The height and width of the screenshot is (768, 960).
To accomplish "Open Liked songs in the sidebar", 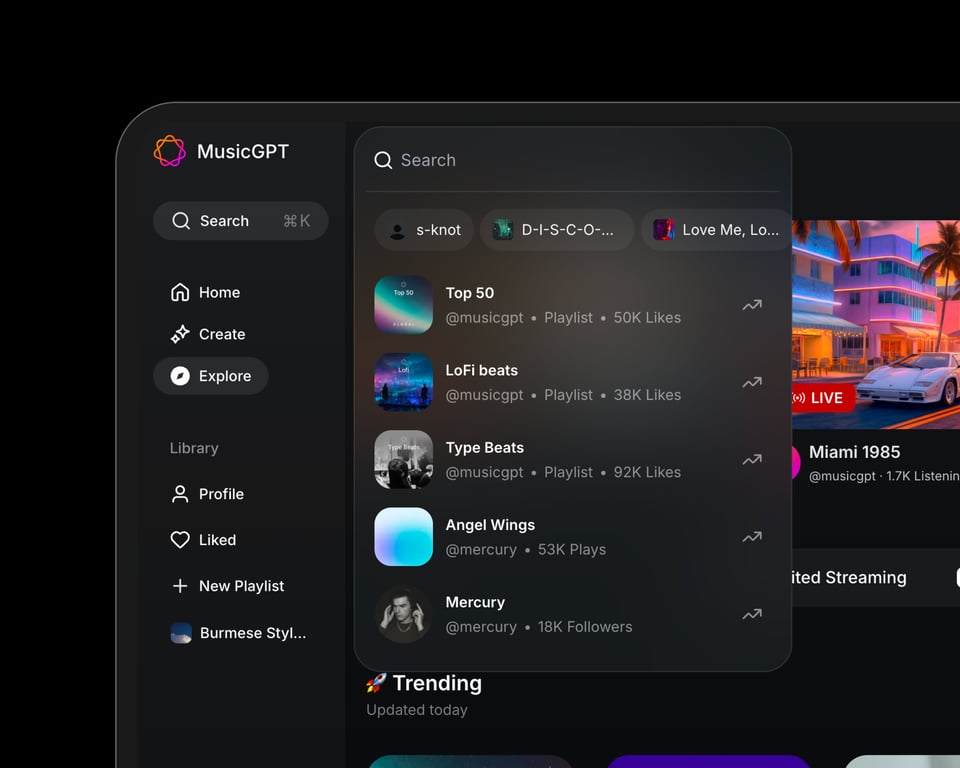I will coord(203,540).
